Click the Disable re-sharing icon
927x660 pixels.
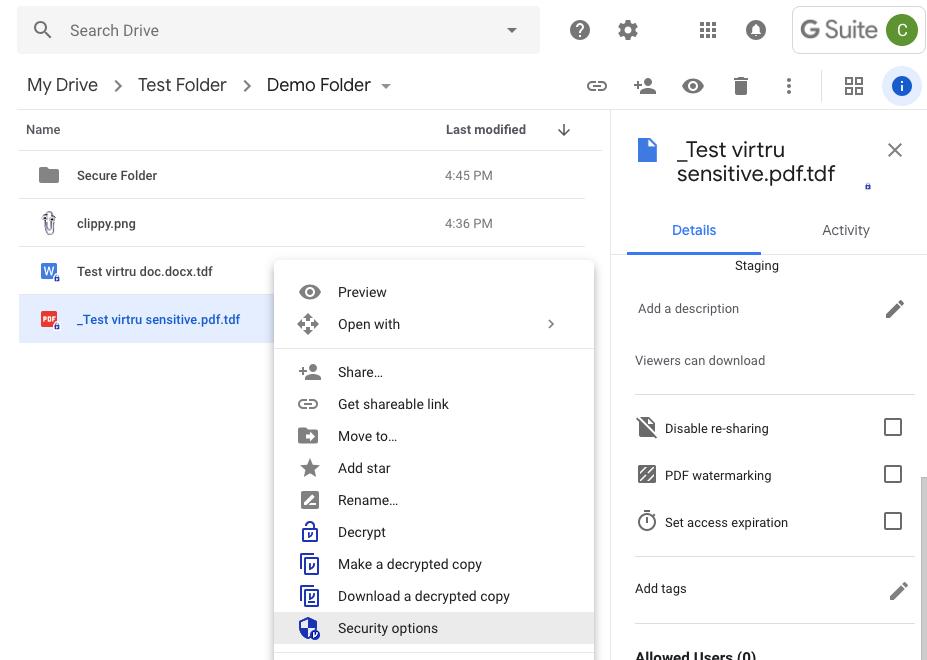click(x=646, y=427)
